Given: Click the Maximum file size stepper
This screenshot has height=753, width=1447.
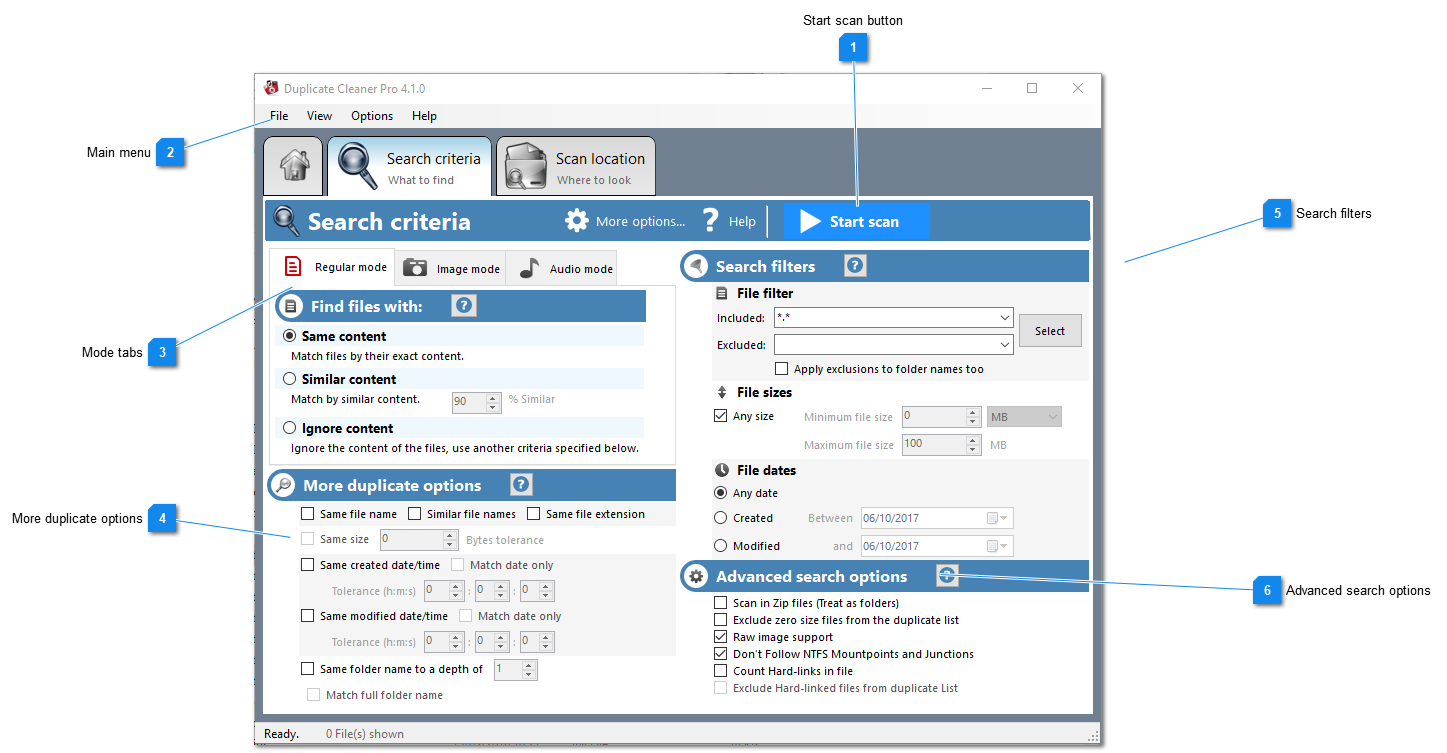Looking at the screenshot, I should click(973, 444).
